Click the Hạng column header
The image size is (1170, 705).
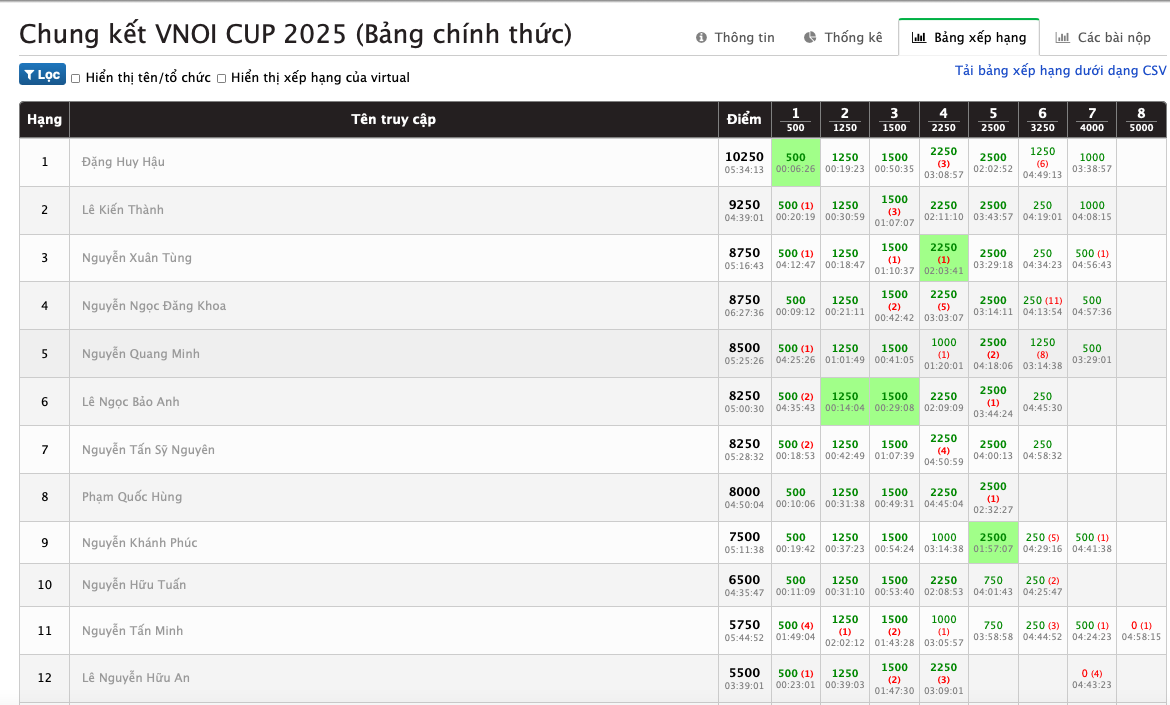44,119
